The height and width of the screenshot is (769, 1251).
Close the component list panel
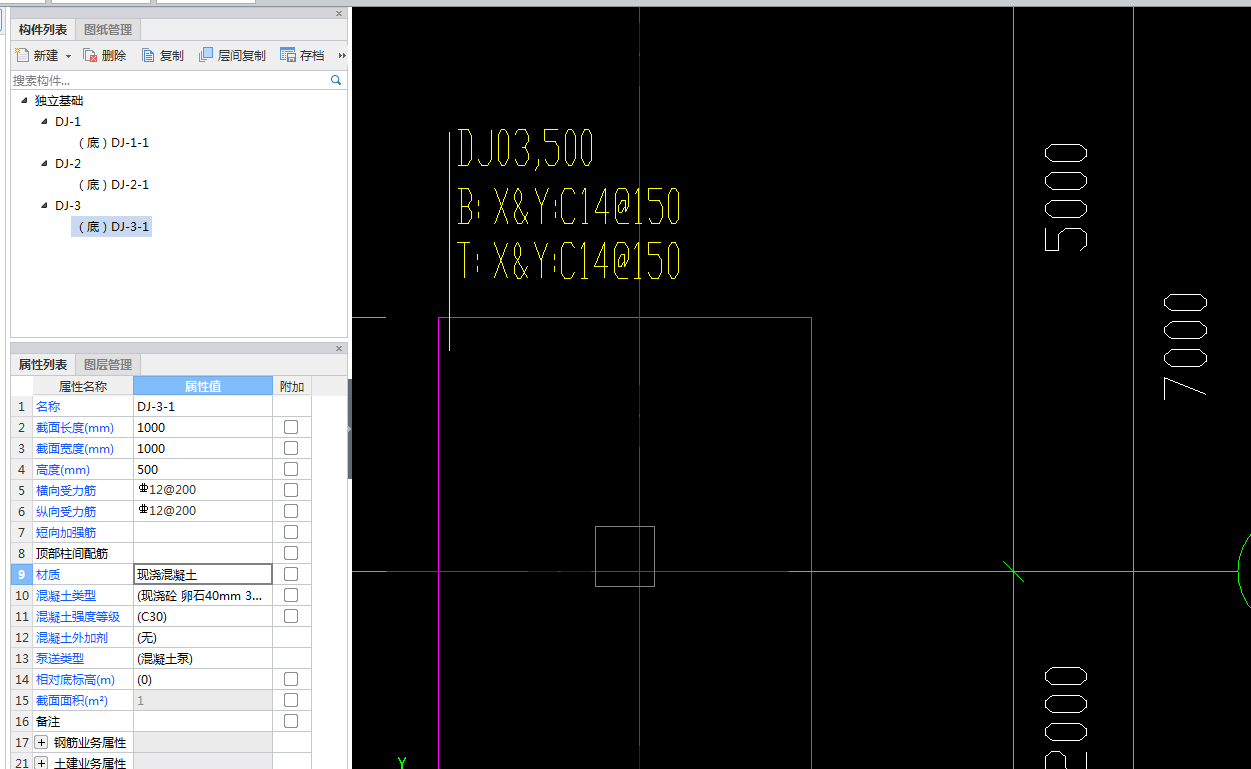338,14
